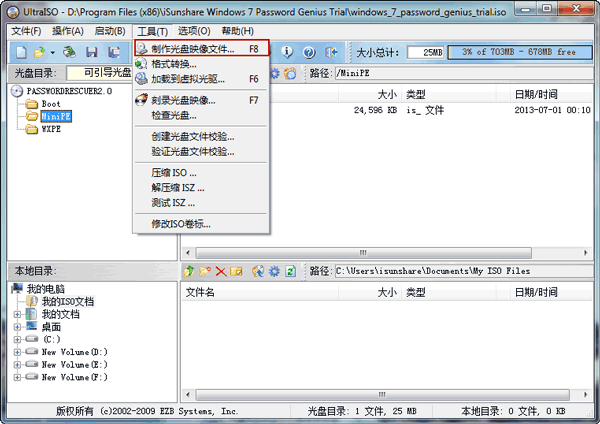Select the 24,596 KB file row
This screenshot has width=600, height=424.
click(387, 110)
